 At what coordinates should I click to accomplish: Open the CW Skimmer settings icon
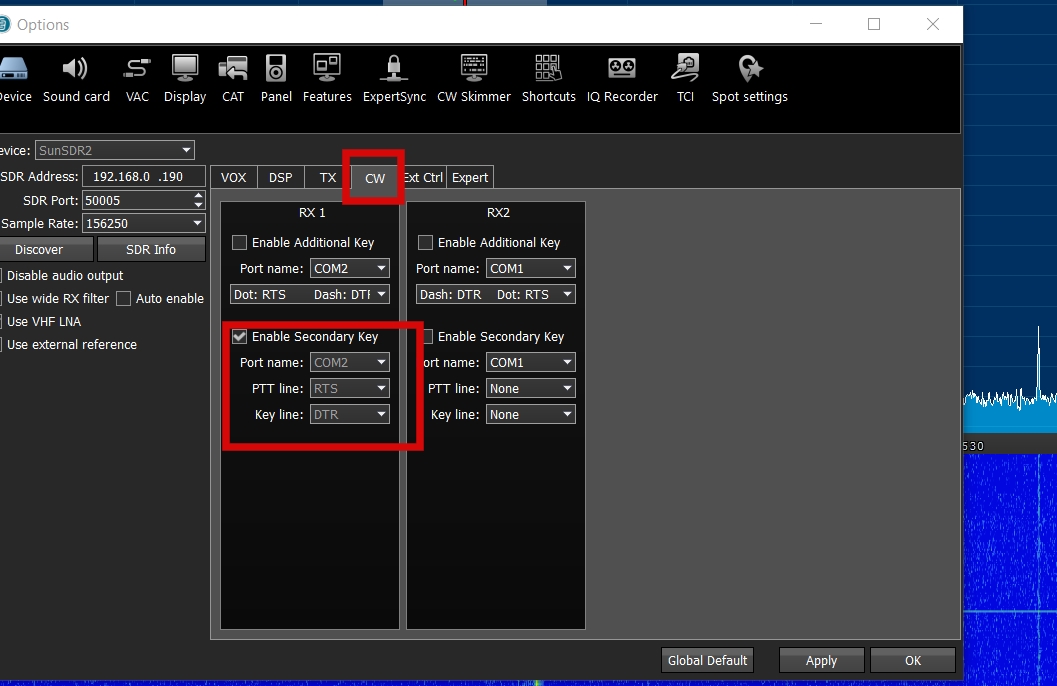[474, 79]
